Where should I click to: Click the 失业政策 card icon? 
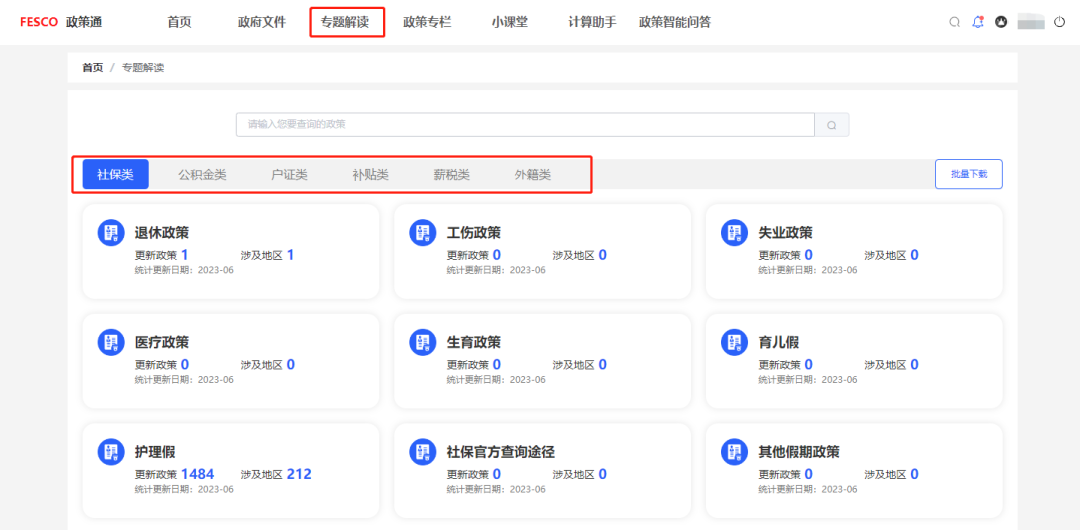[734, 233]
